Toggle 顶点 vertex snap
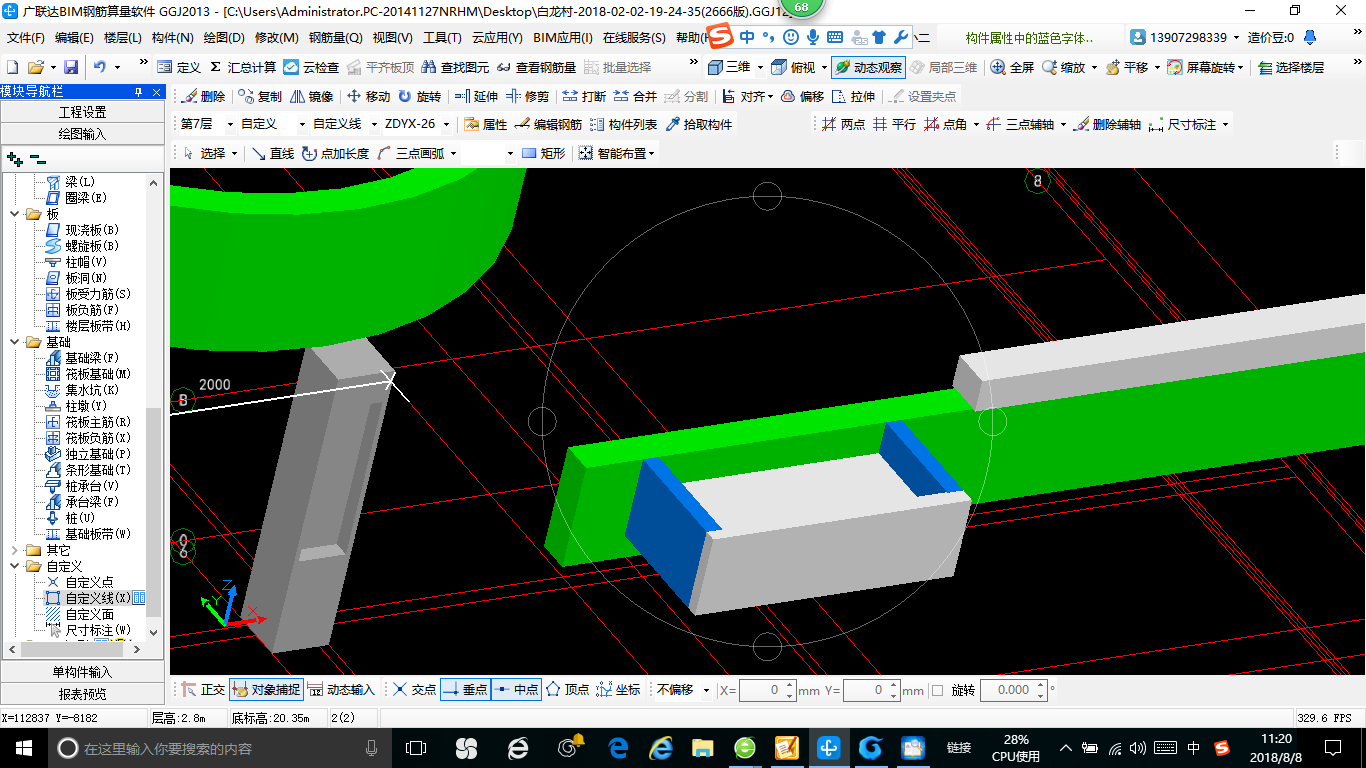The width and height of the screenshot is (1366, 768). [x=567, y=690]
